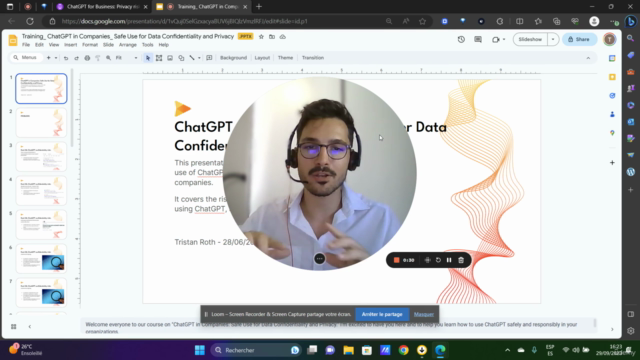Screen dimensions: 640x360
Task: Open Loom camera bubble options menu
Action: click(320, 258)
